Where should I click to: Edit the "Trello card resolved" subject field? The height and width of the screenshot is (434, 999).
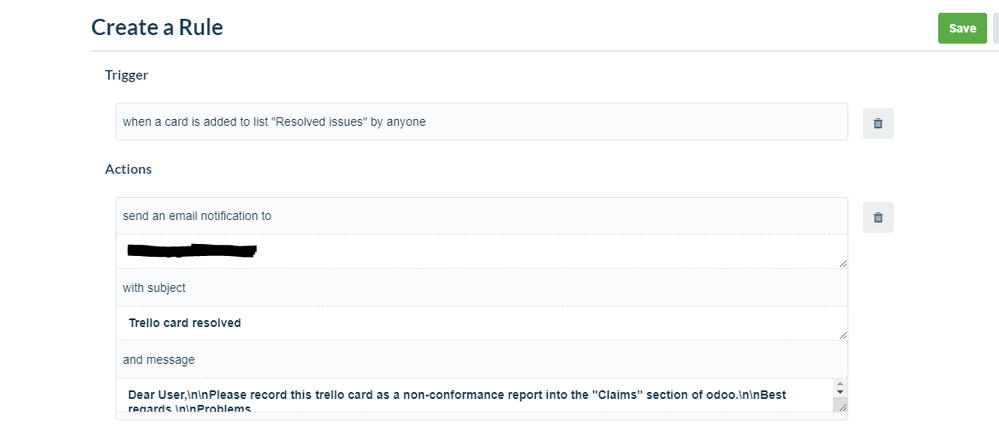pyautogui.click(x=482, y=322)
